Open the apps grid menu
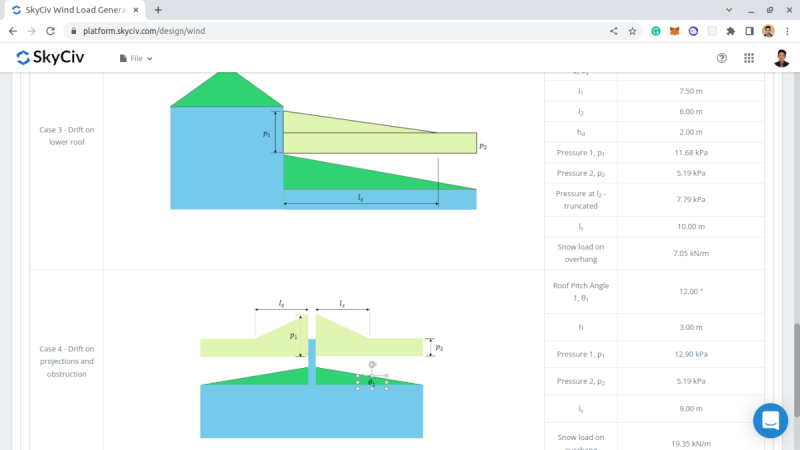Viewport: 800px width, 450px height. (749, 58)
